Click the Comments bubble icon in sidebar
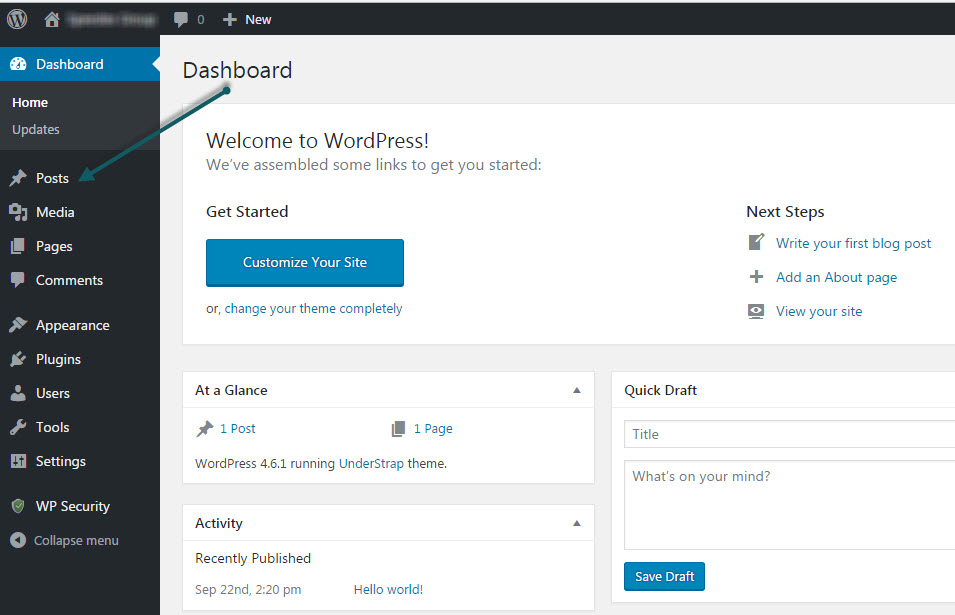 point(18,280)
